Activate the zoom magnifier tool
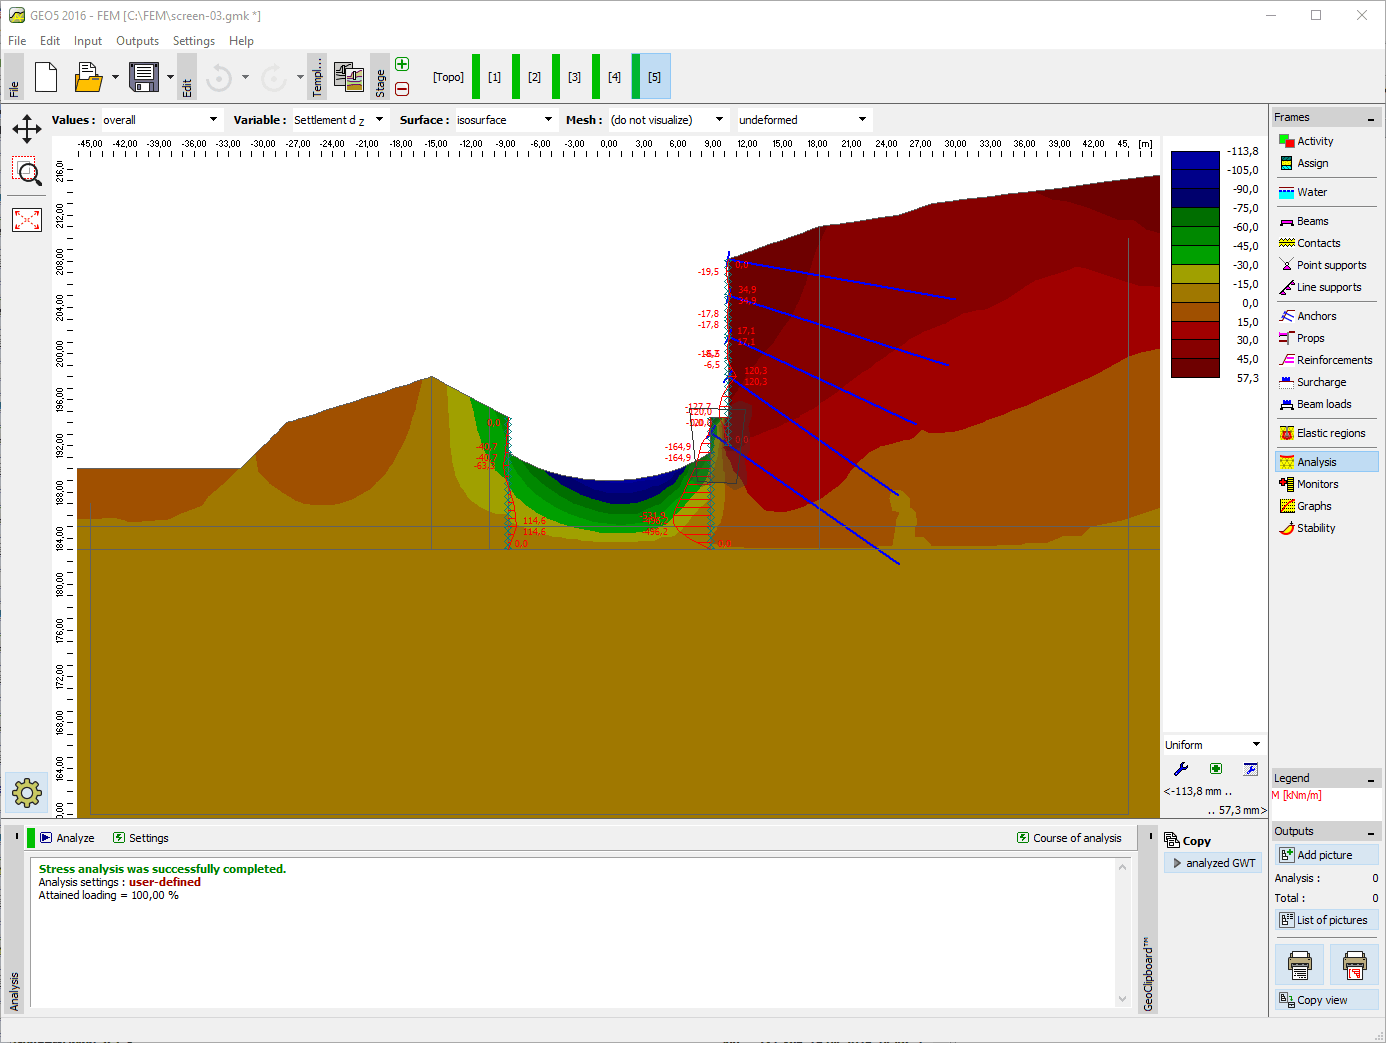This screenshot has height=1043, width=1386. [26, 172]
